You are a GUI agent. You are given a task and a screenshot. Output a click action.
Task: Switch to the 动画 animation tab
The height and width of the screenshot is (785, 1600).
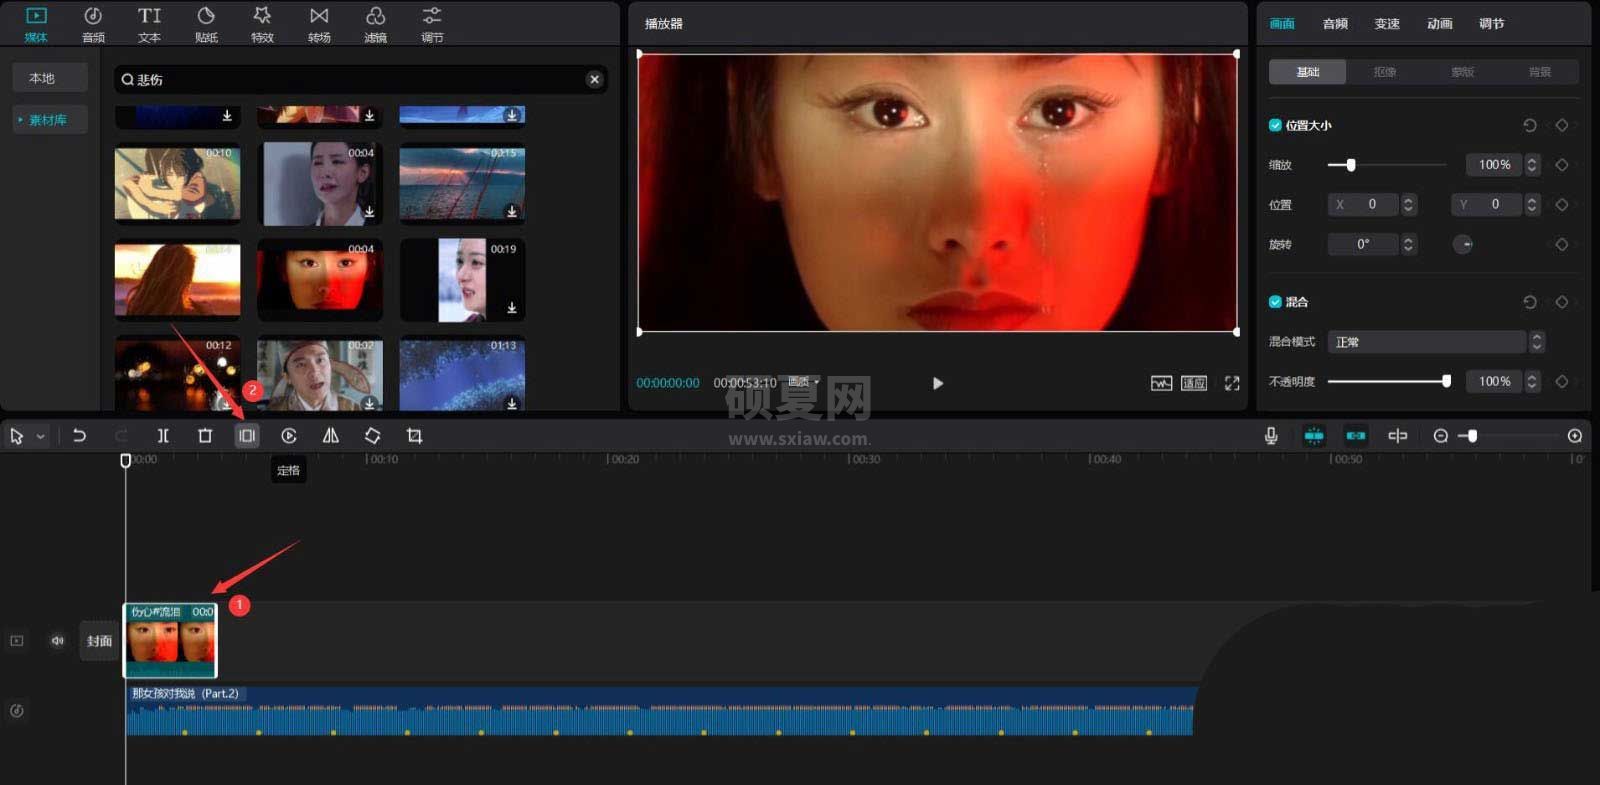point(1440,24)
